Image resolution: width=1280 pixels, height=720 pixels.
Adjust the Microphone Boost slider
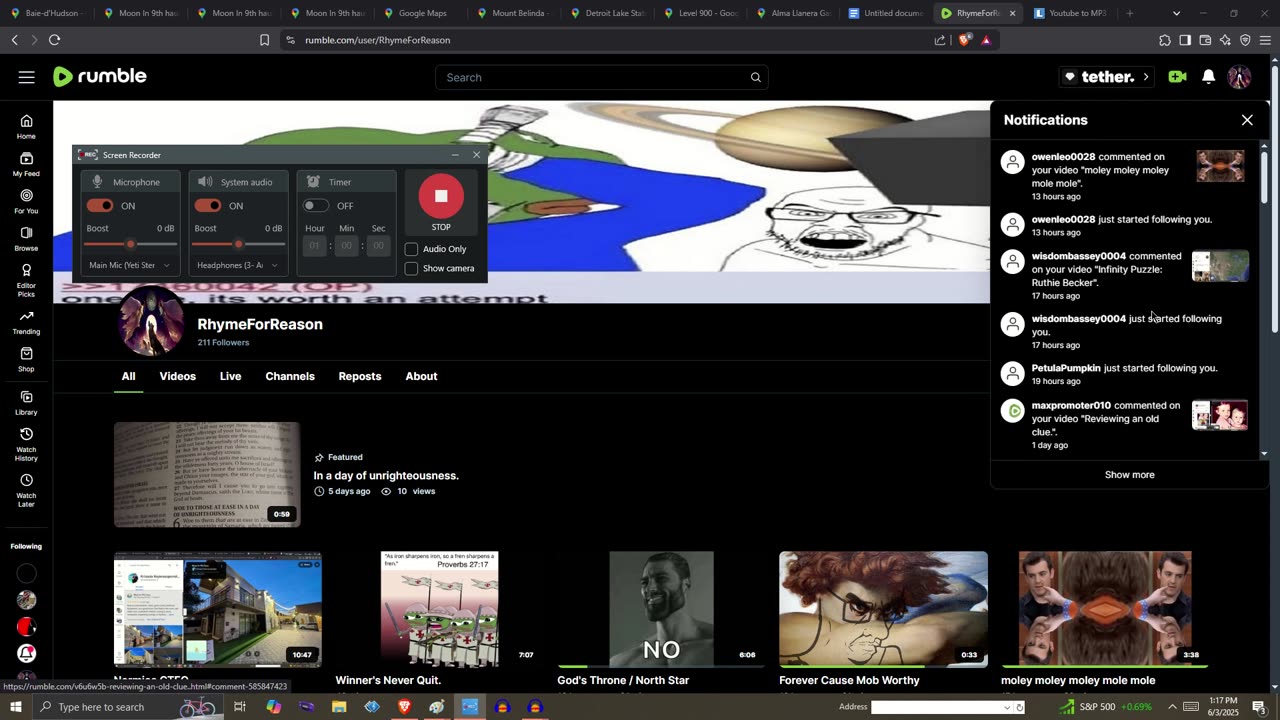point(130,244)
